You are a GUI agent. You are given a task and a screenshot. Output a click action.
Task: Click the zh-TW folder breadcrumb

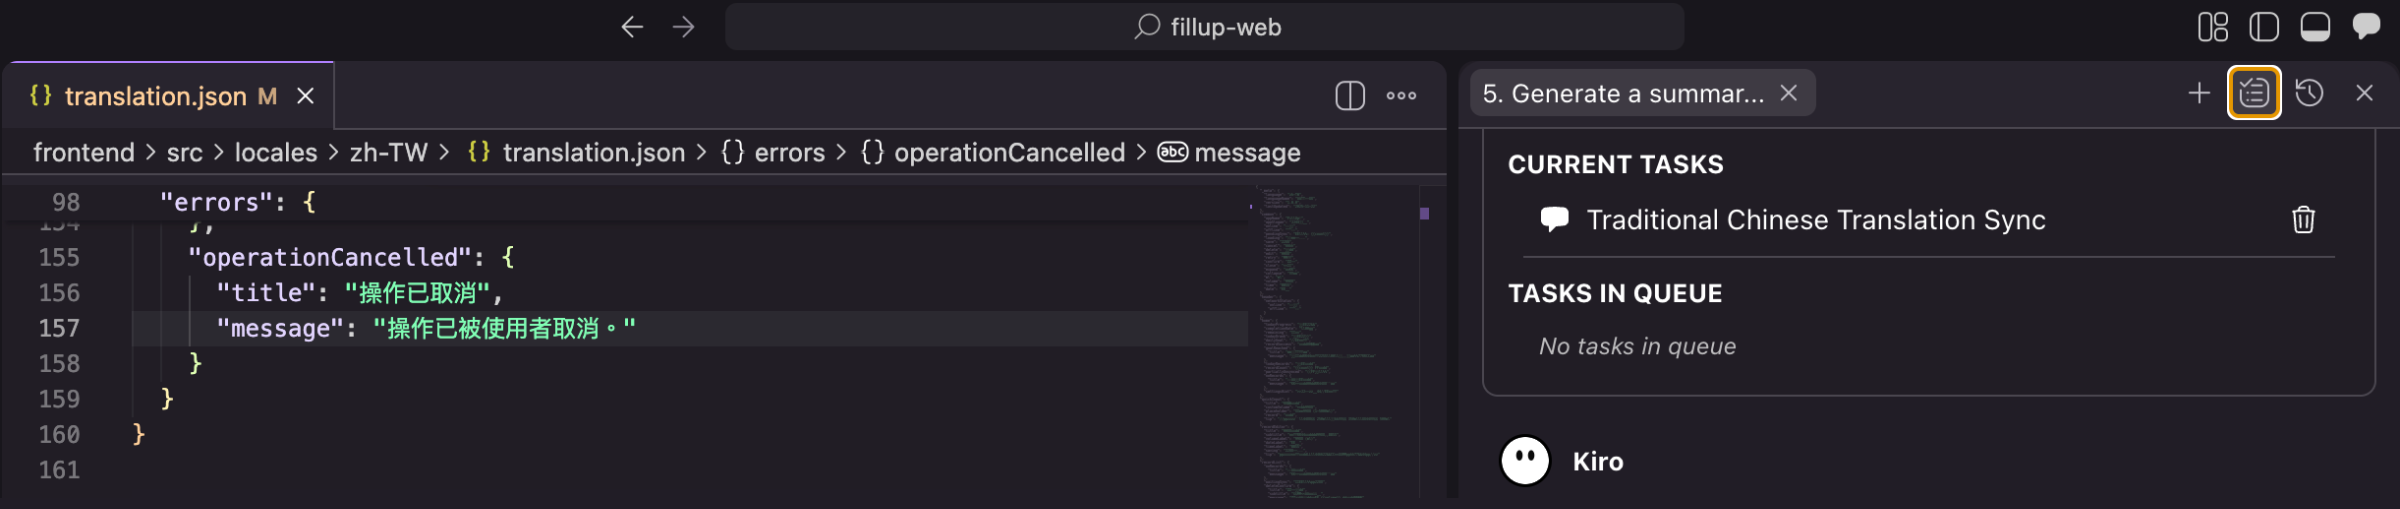[388, 153]
